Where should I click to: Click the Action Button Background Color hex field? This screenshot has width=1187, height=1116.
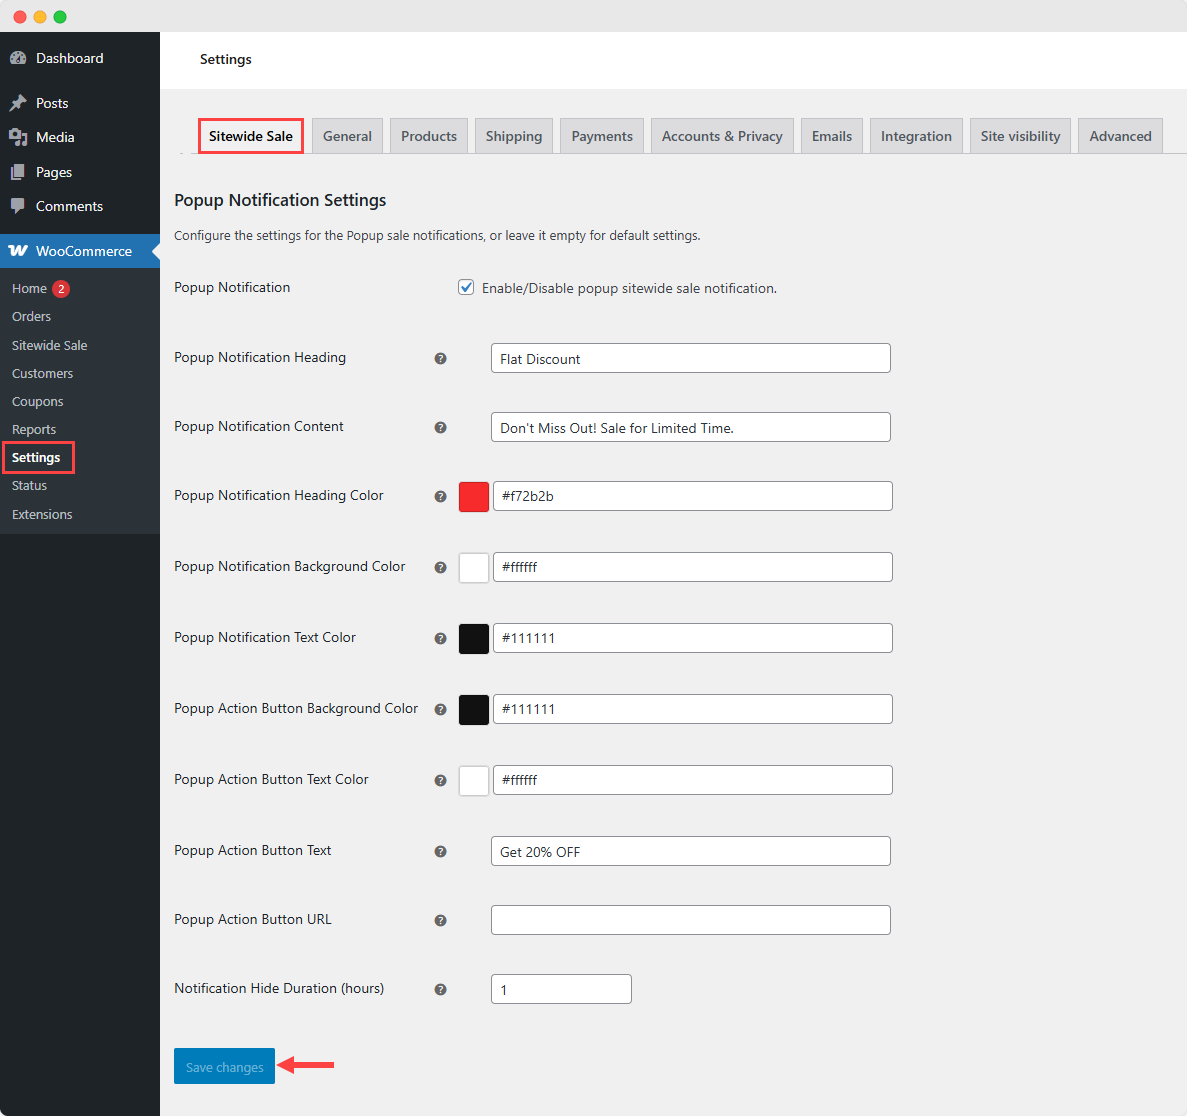click(x=693, y=709)
